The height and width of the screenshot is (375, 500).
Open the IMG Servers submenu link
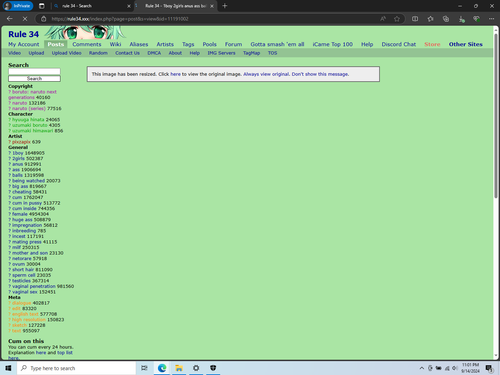tap(221, 53)
